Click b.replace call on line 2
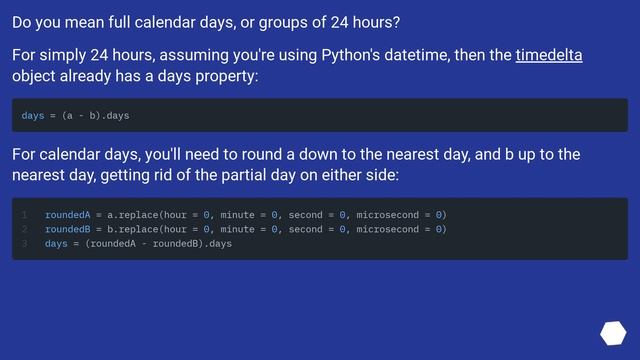 pyautogui.click(x=135, y=229)
